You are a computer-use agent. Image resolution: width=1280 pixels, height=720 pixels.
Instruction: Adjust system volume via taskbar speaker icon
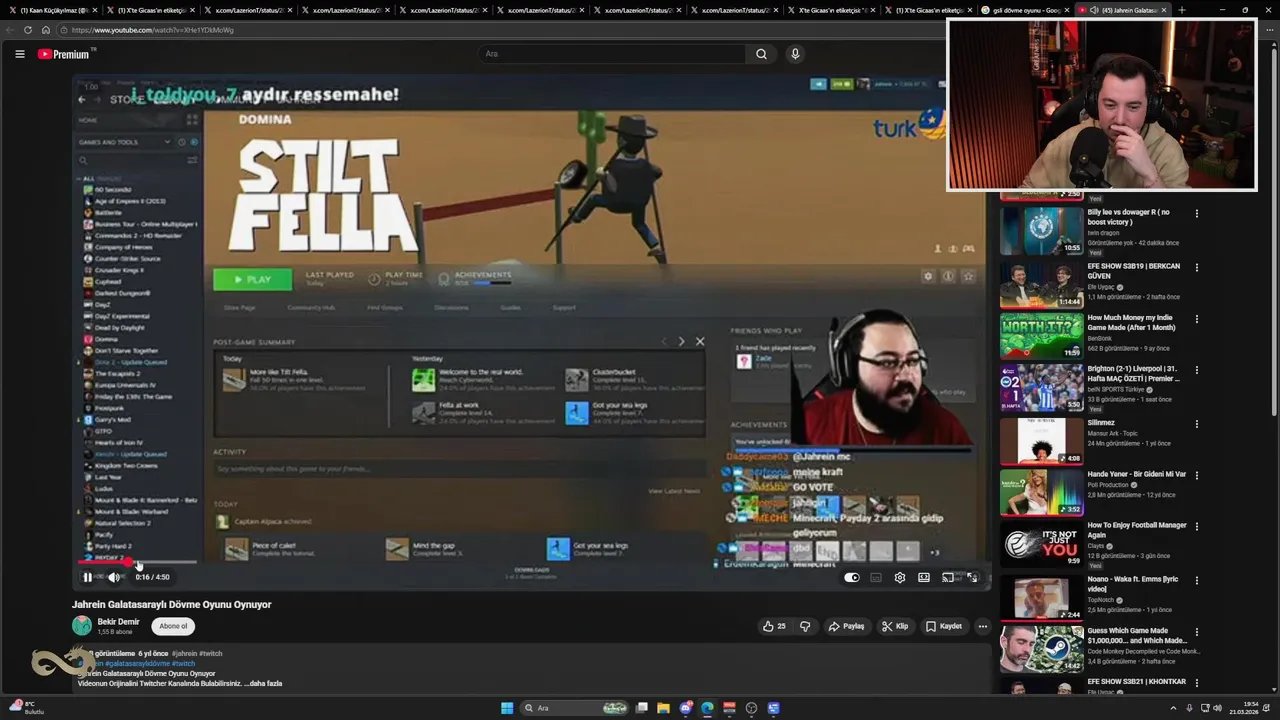tap(1217, 708)
